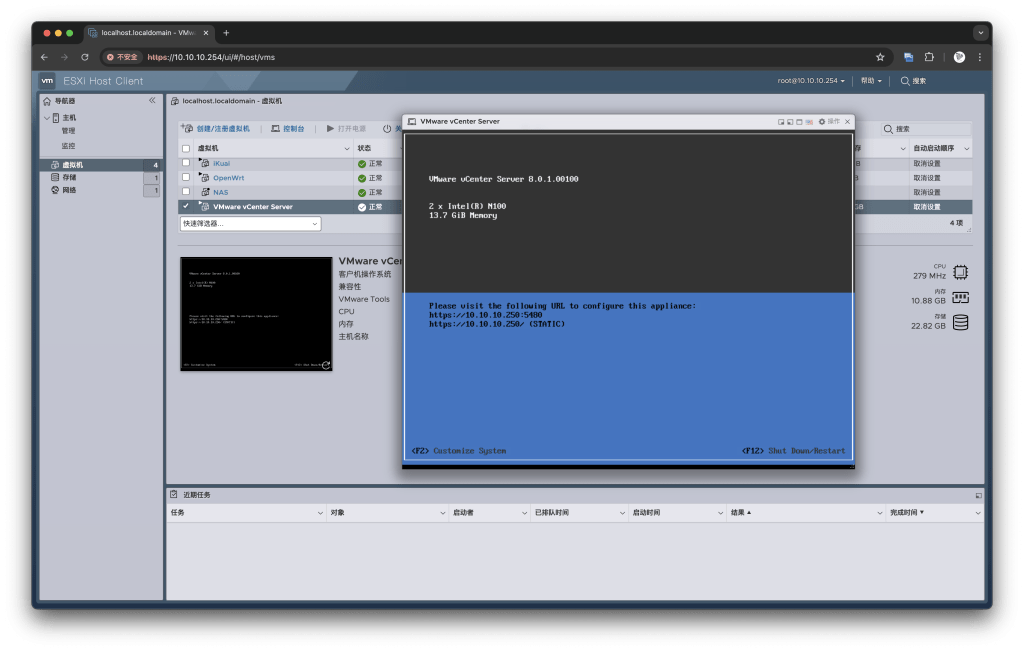The image size is (1024, 651).
Task: Click the power-on play icon
Action: click(330, 129)
